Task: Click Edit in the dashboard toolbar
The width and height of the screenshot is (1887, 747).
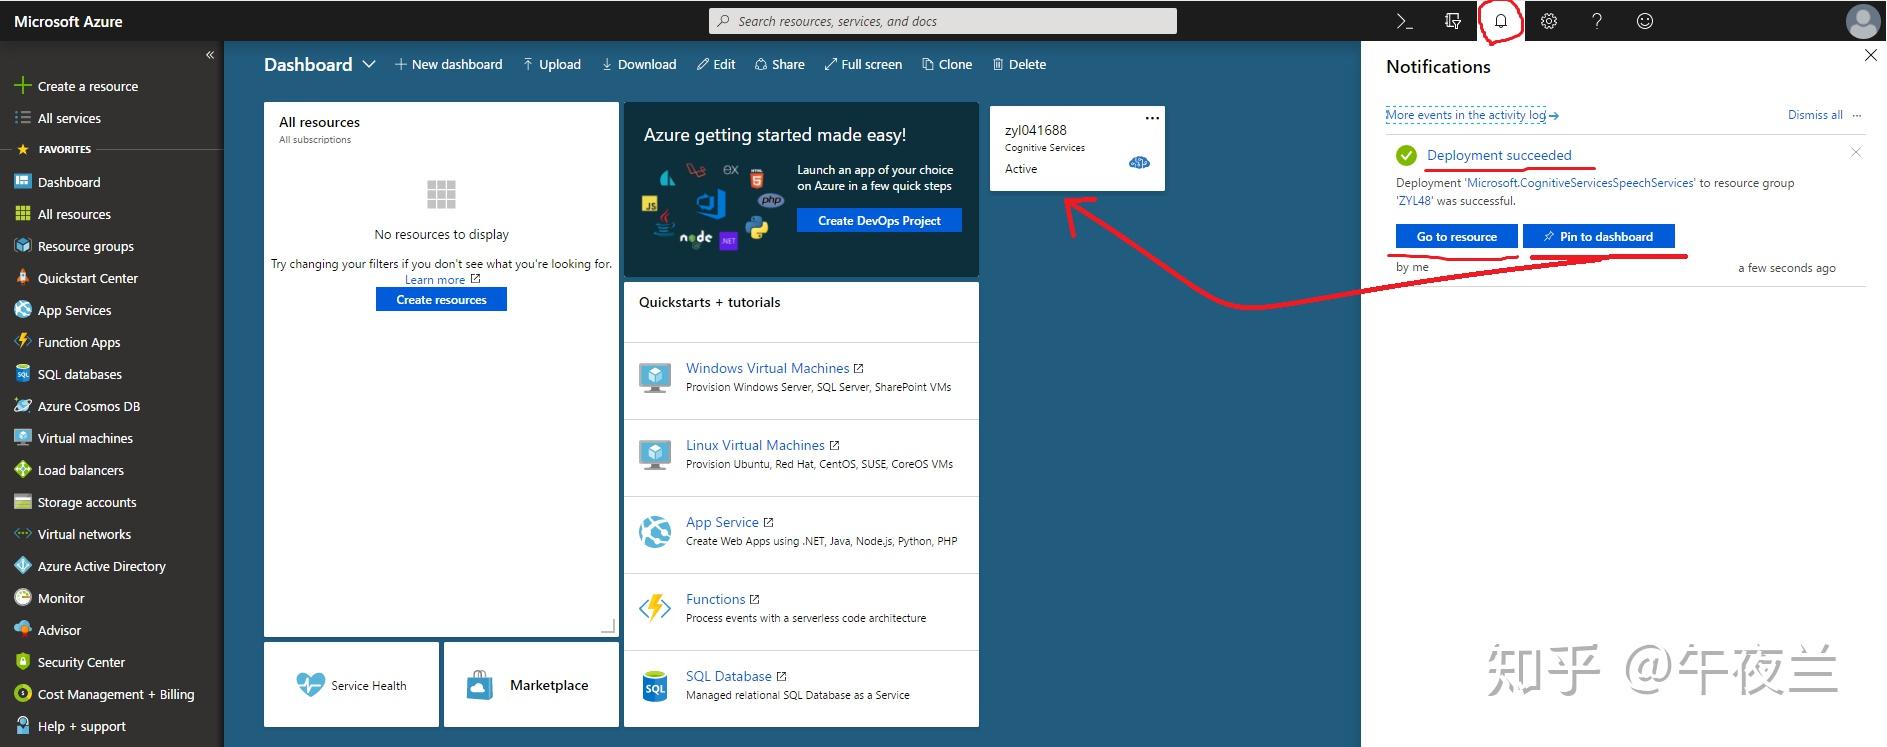Action: (x=716, y=64)
